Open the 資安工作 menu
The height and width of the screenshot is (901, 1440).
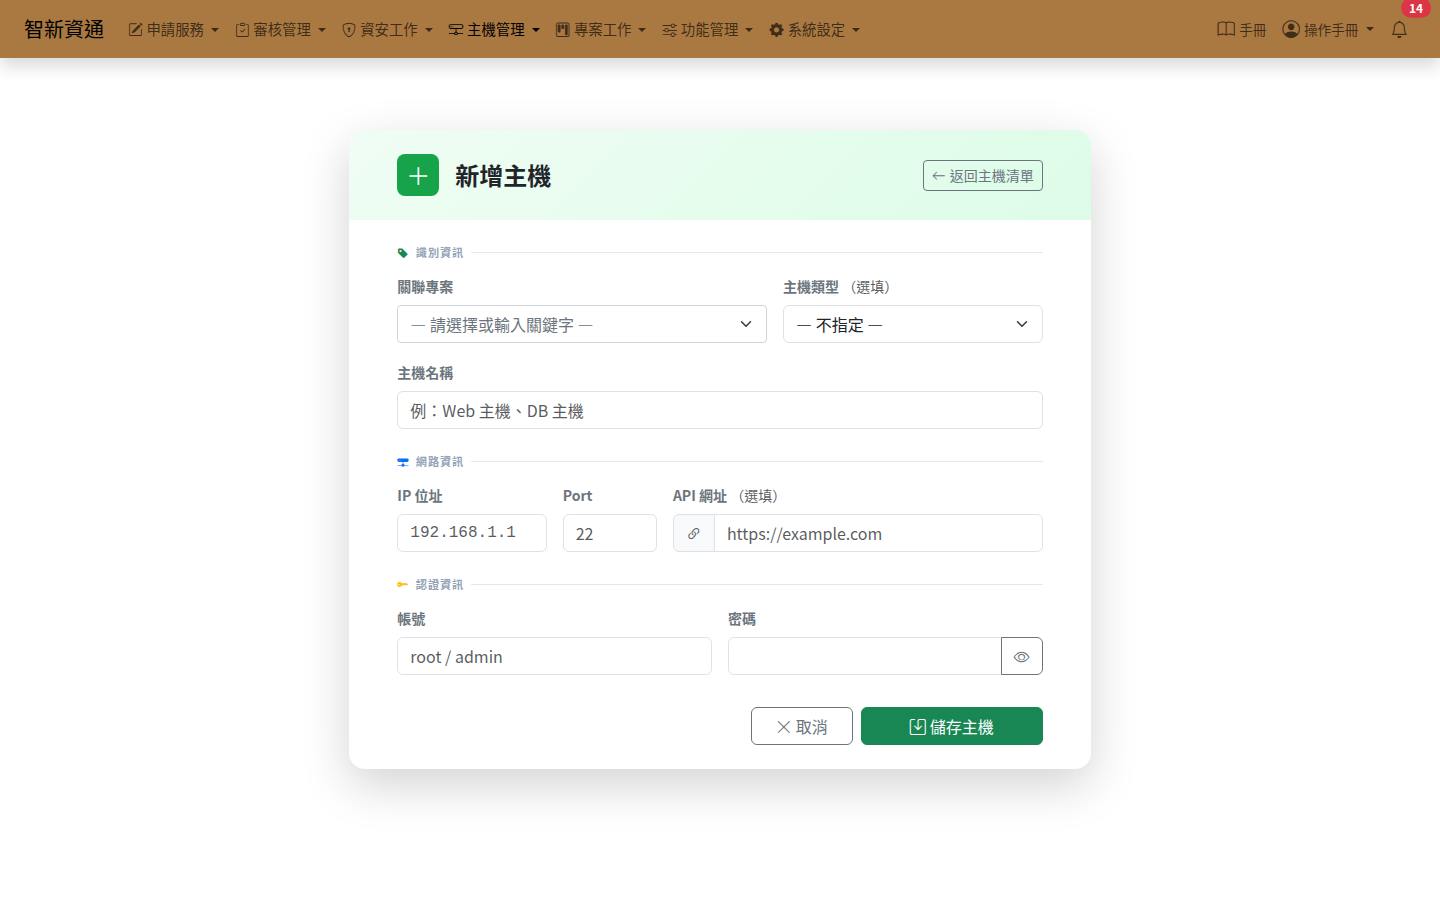388,30
